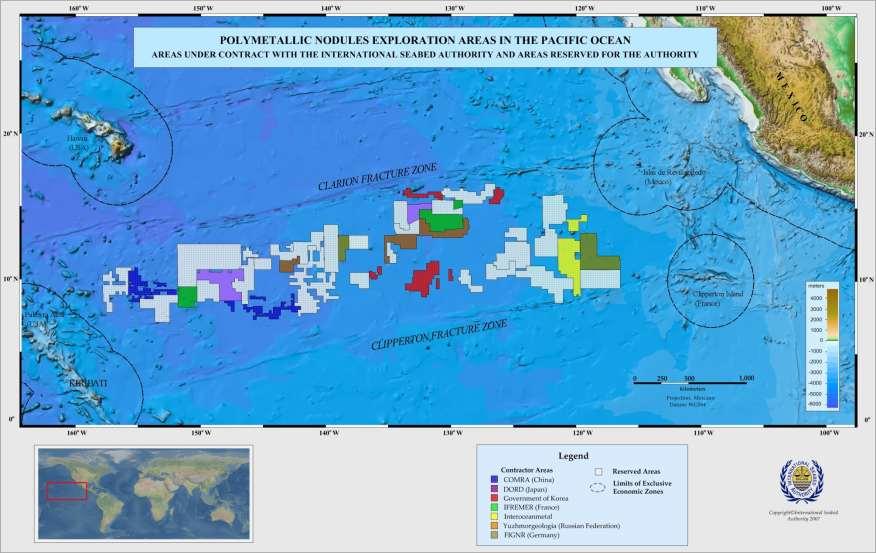The image size is (876, 553).
Task: Click the 'CLARION FRACTURE ZONE' map label
Action: (x=378, y=177)
